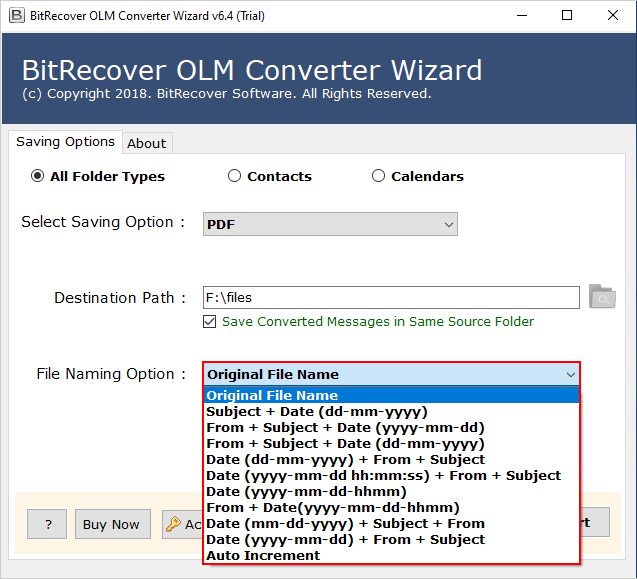The image size is (637, 579).
Task: Switch to the Saving Options tab
Action: (x=65, y=142)
